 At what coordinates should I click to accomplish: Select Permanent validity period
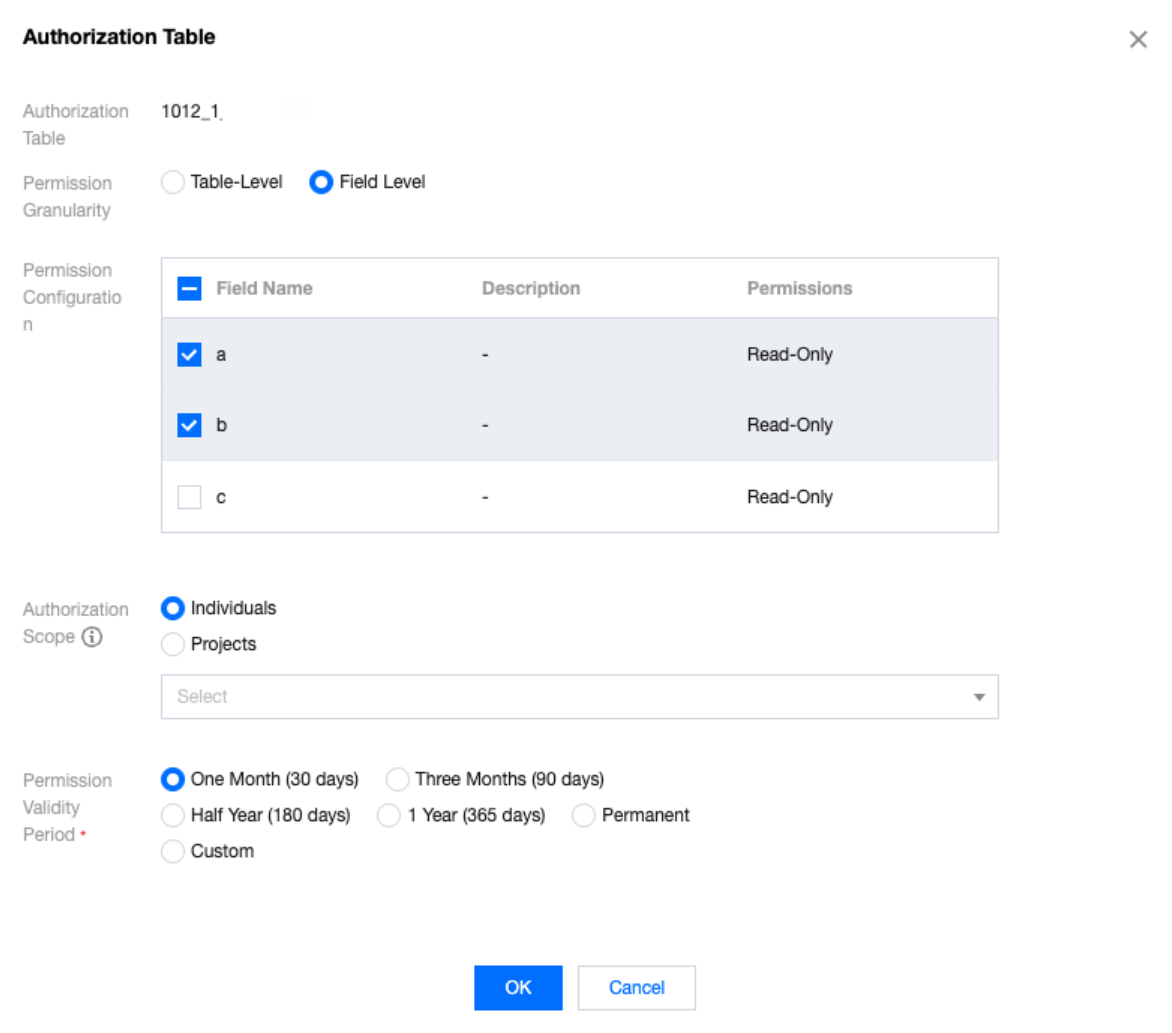click(584, 816)
